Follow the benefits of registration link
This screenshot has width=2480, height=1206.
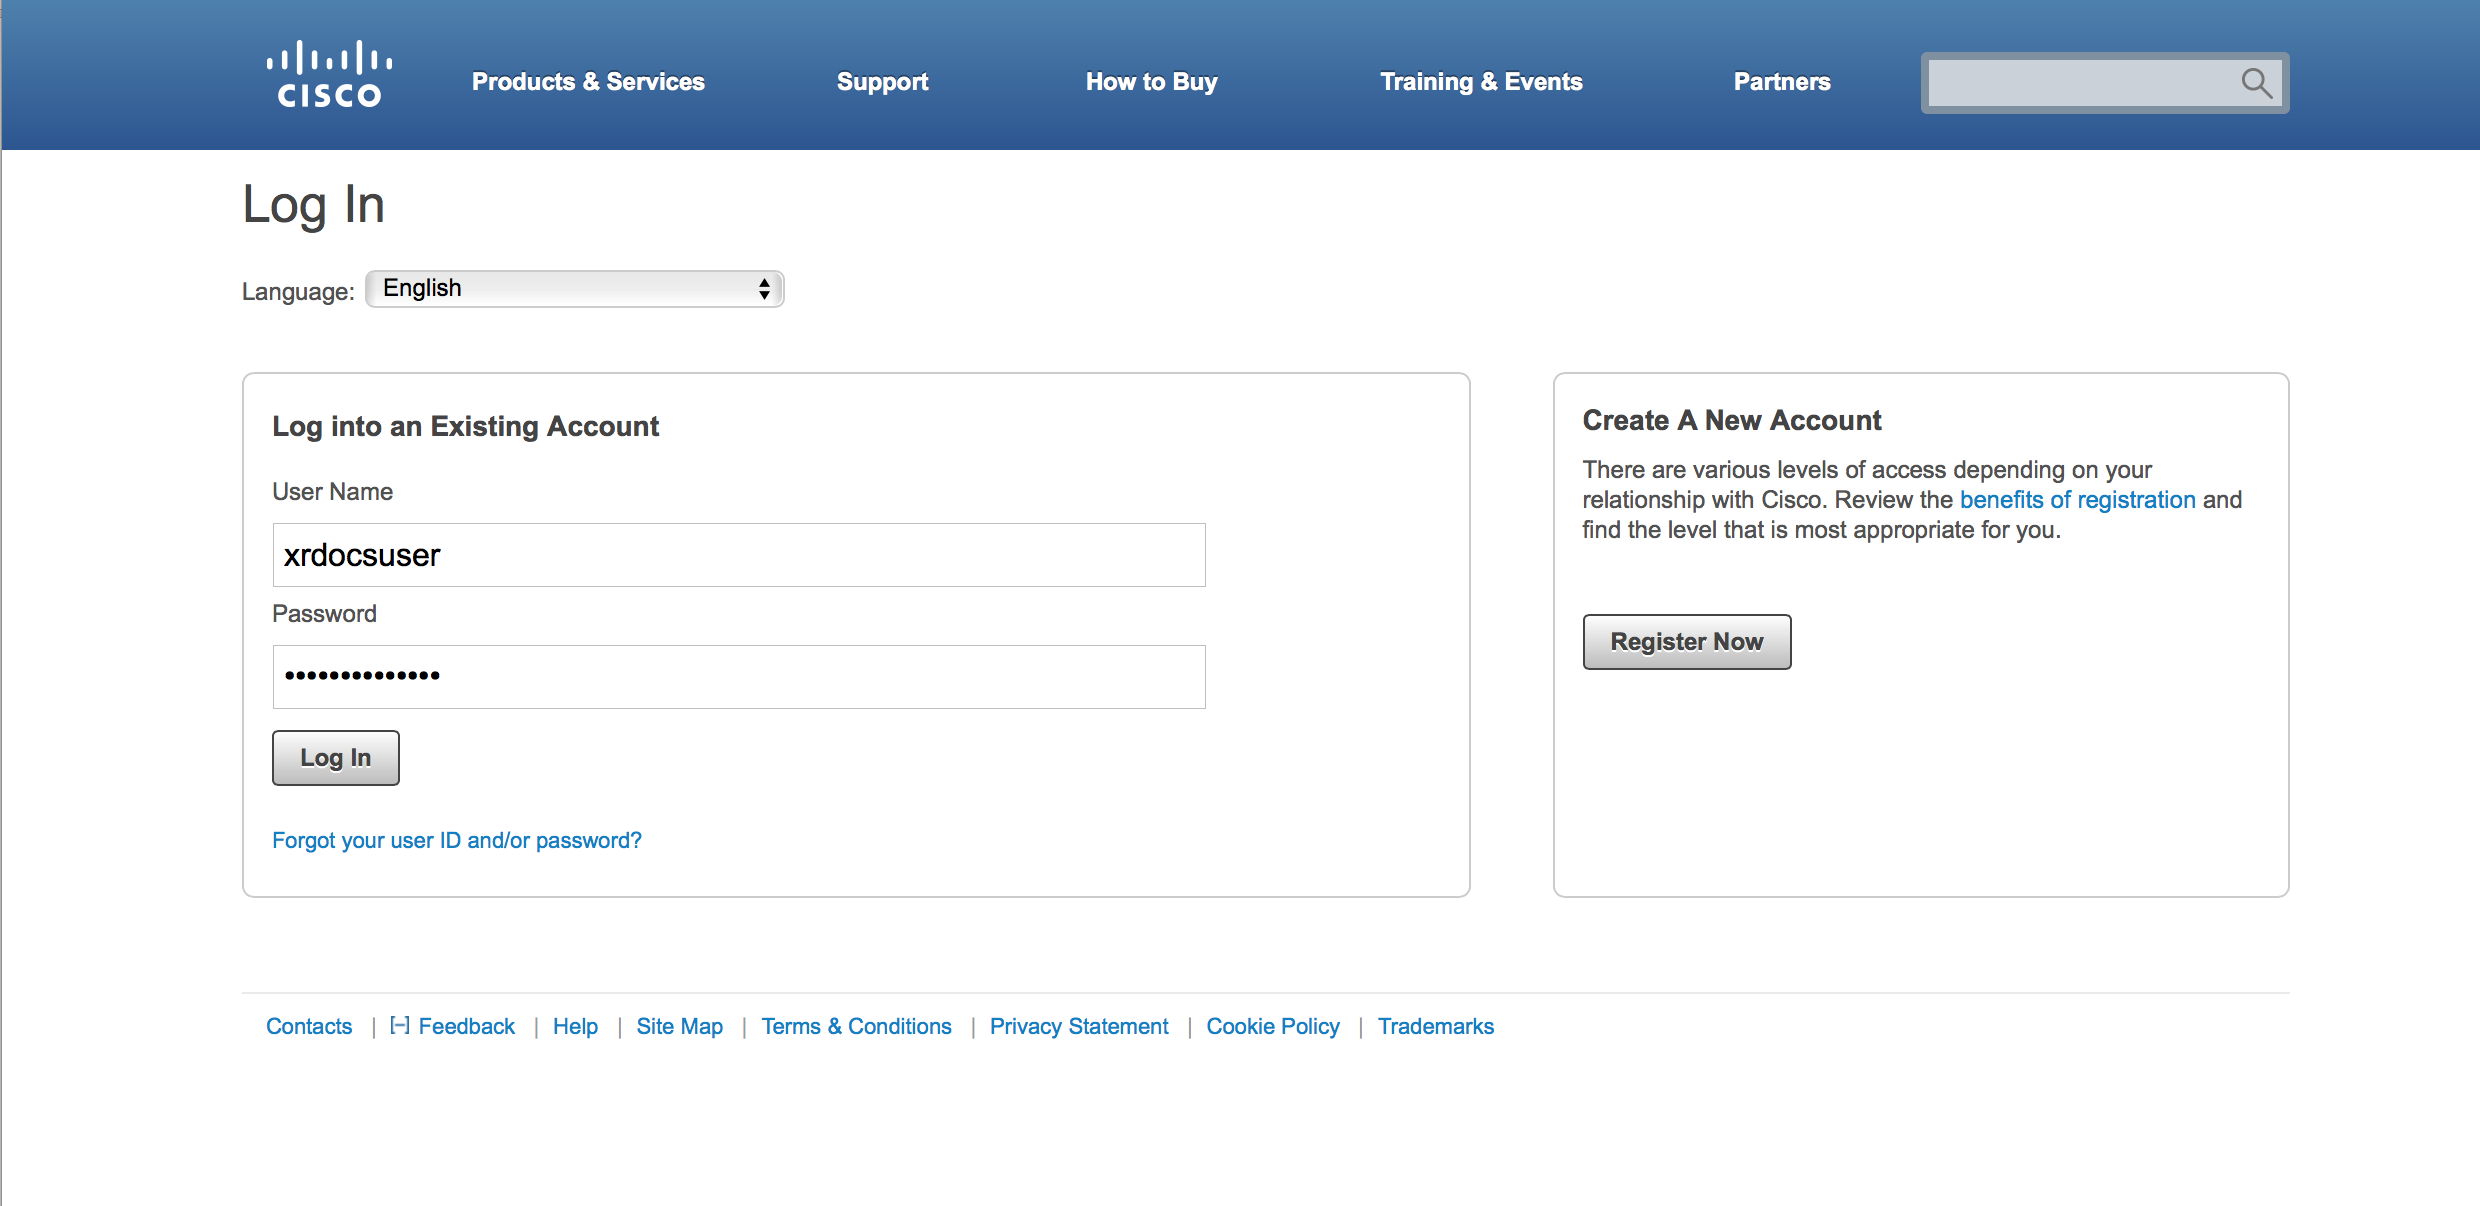point(2077,500)
